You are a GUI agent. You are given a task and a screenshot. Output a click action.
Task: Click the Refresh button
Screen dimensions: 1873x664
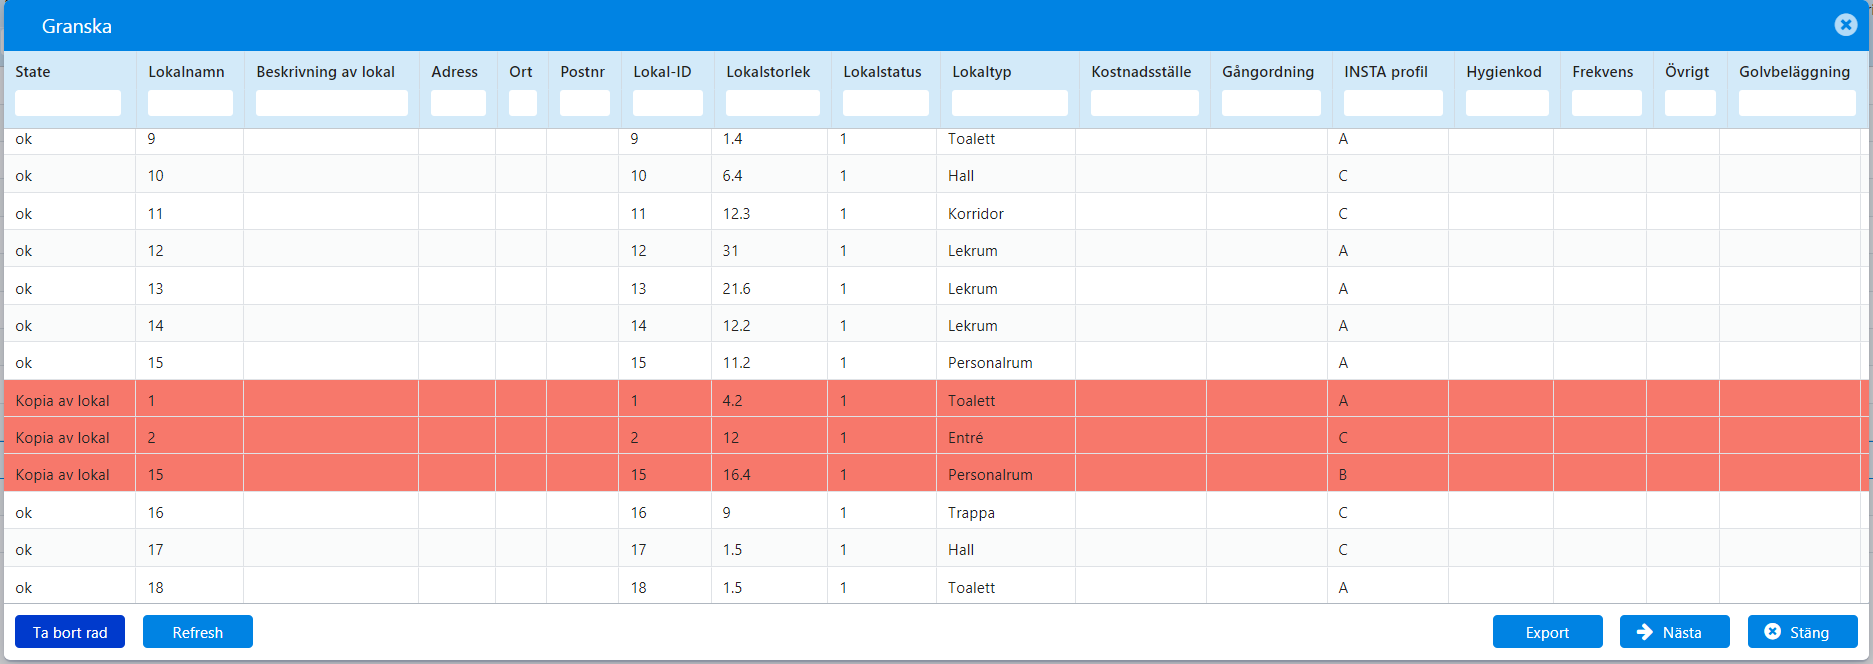tap(198, 632)
